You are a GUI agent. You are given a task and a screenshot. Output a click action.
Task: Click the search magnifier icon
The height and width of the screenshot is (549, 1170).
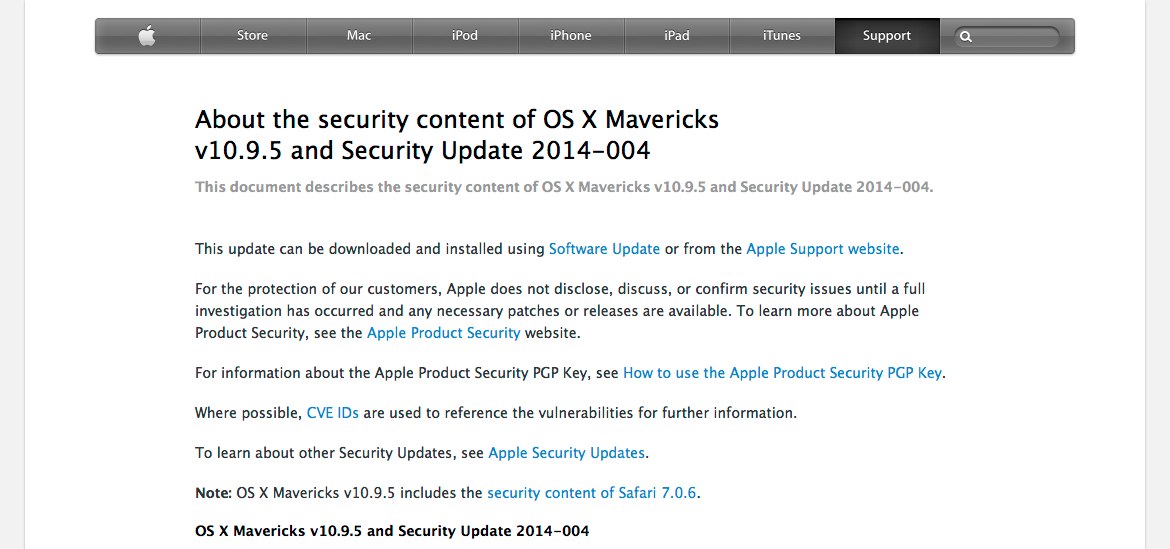point(965,37)
